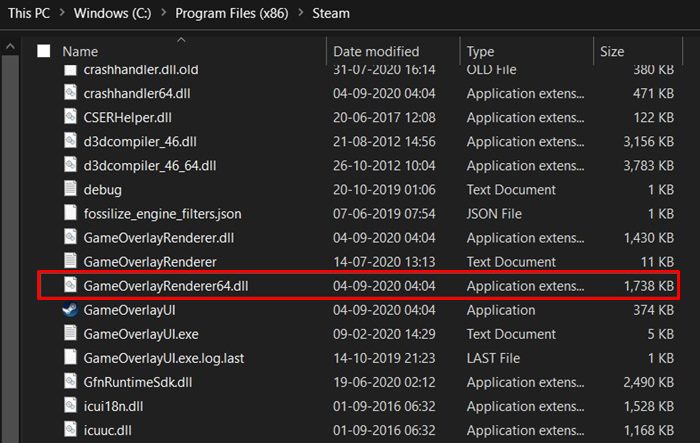Select the d3dcompiler_46.dll file icon

coord(70,141)
